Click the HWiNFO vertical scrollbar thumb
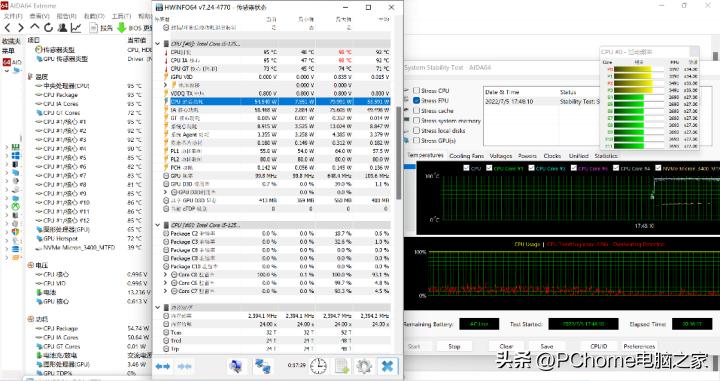 point(398,152)
